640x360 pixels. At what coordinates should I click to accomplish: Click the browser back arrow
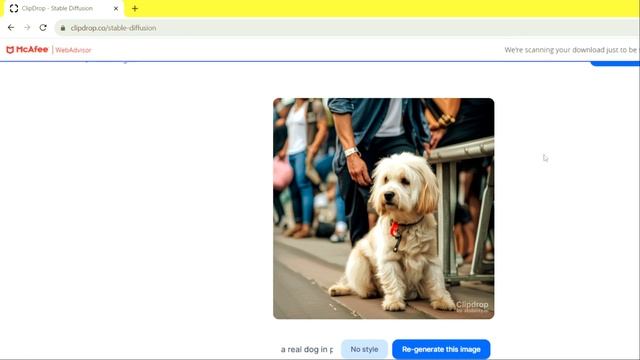tap(11, 28)
